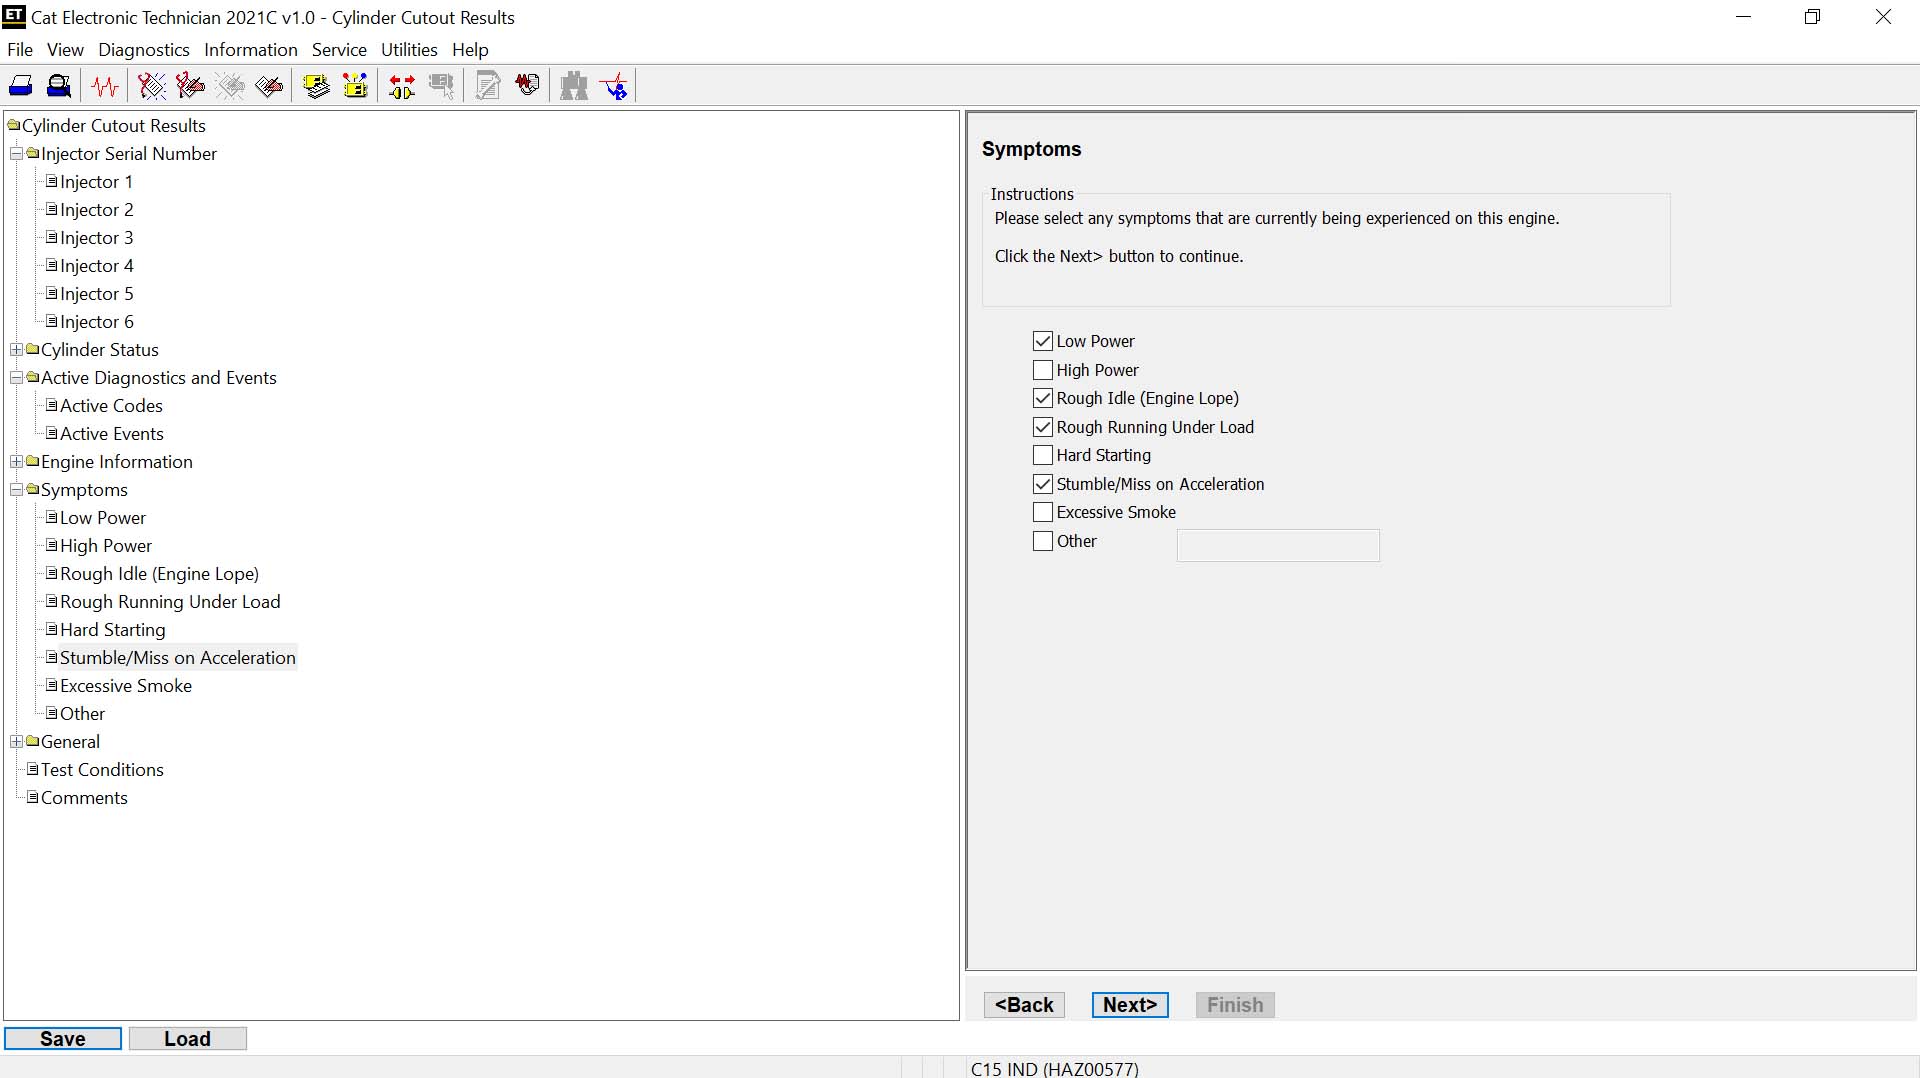
Task: Enable the Hard Starting symptom
Action: point(1044,455)
